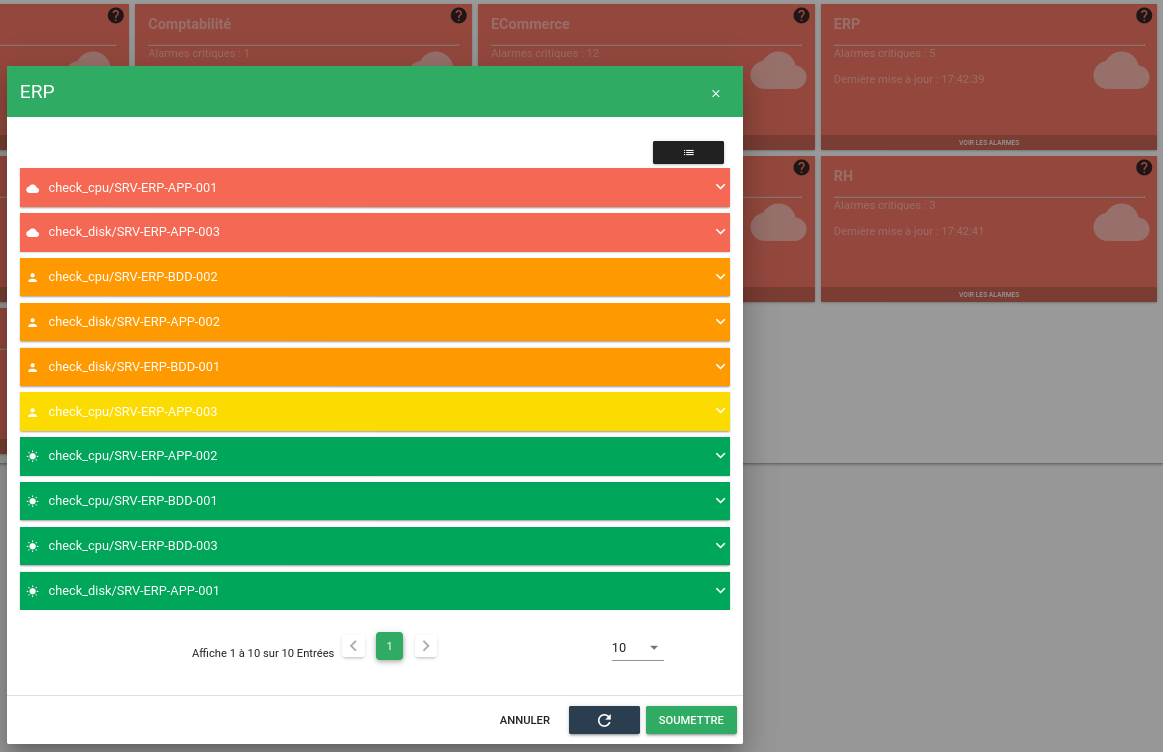Viewport: 1163px width, 752px height.
Task: Click cloud icon of check_cpu/SRV-ERP-APP-001
Action: pyautogui.click(x=33, y=188)
